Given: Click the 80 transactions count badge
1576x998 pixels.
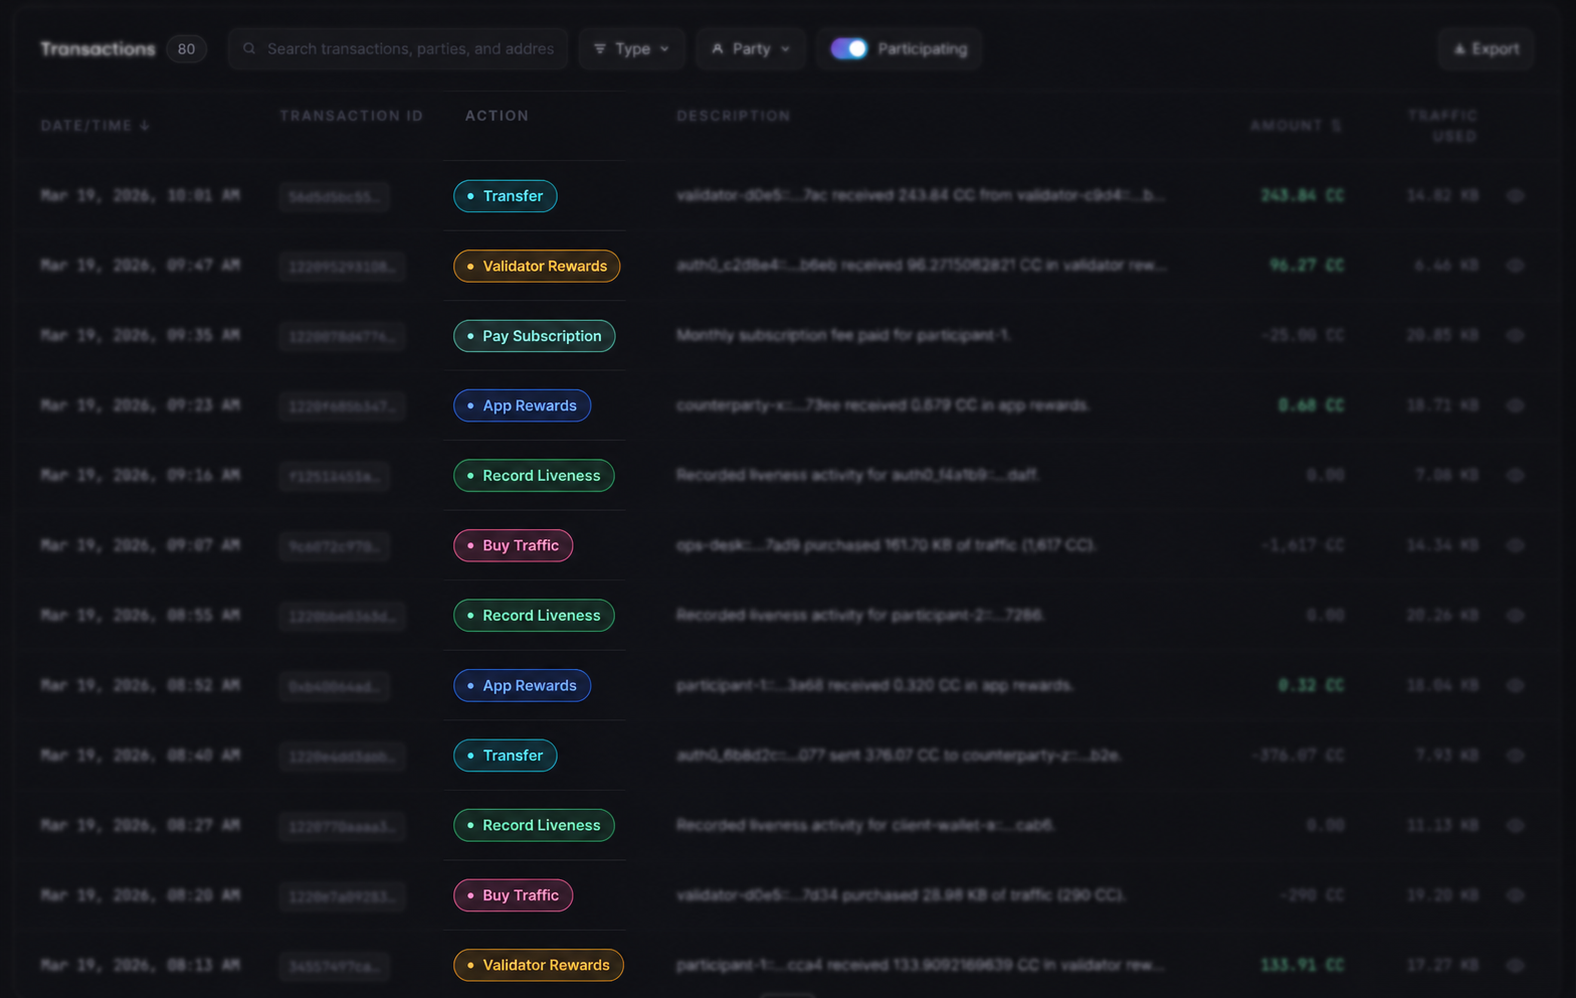Looking at the screenshot, I should (x=186, y=49).
